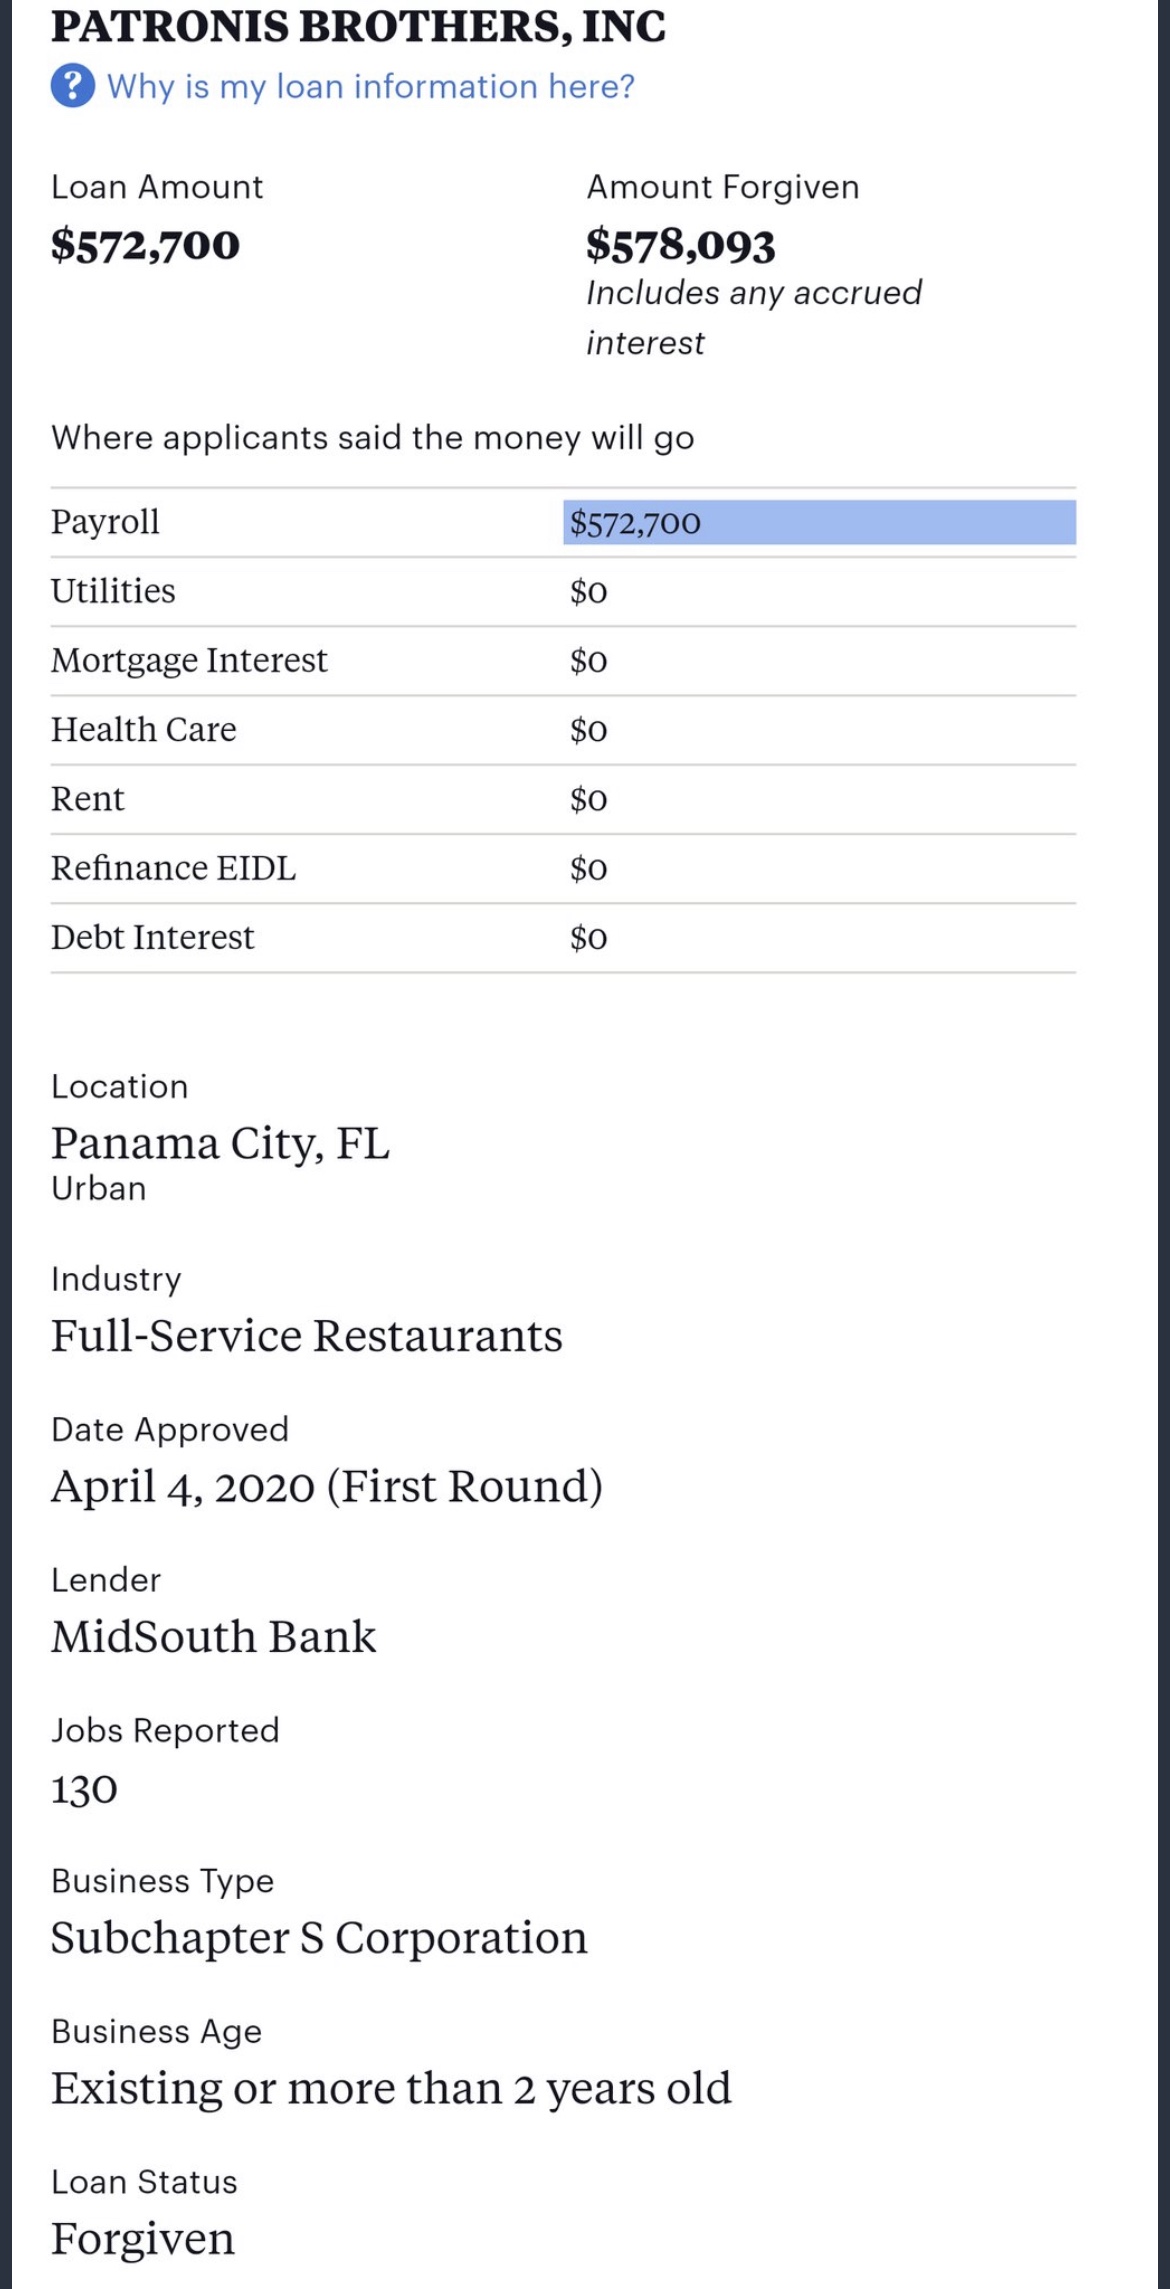The image size is (1170, 2289).
Task: Click the Rent row label
Action: [x=88, y=799]
